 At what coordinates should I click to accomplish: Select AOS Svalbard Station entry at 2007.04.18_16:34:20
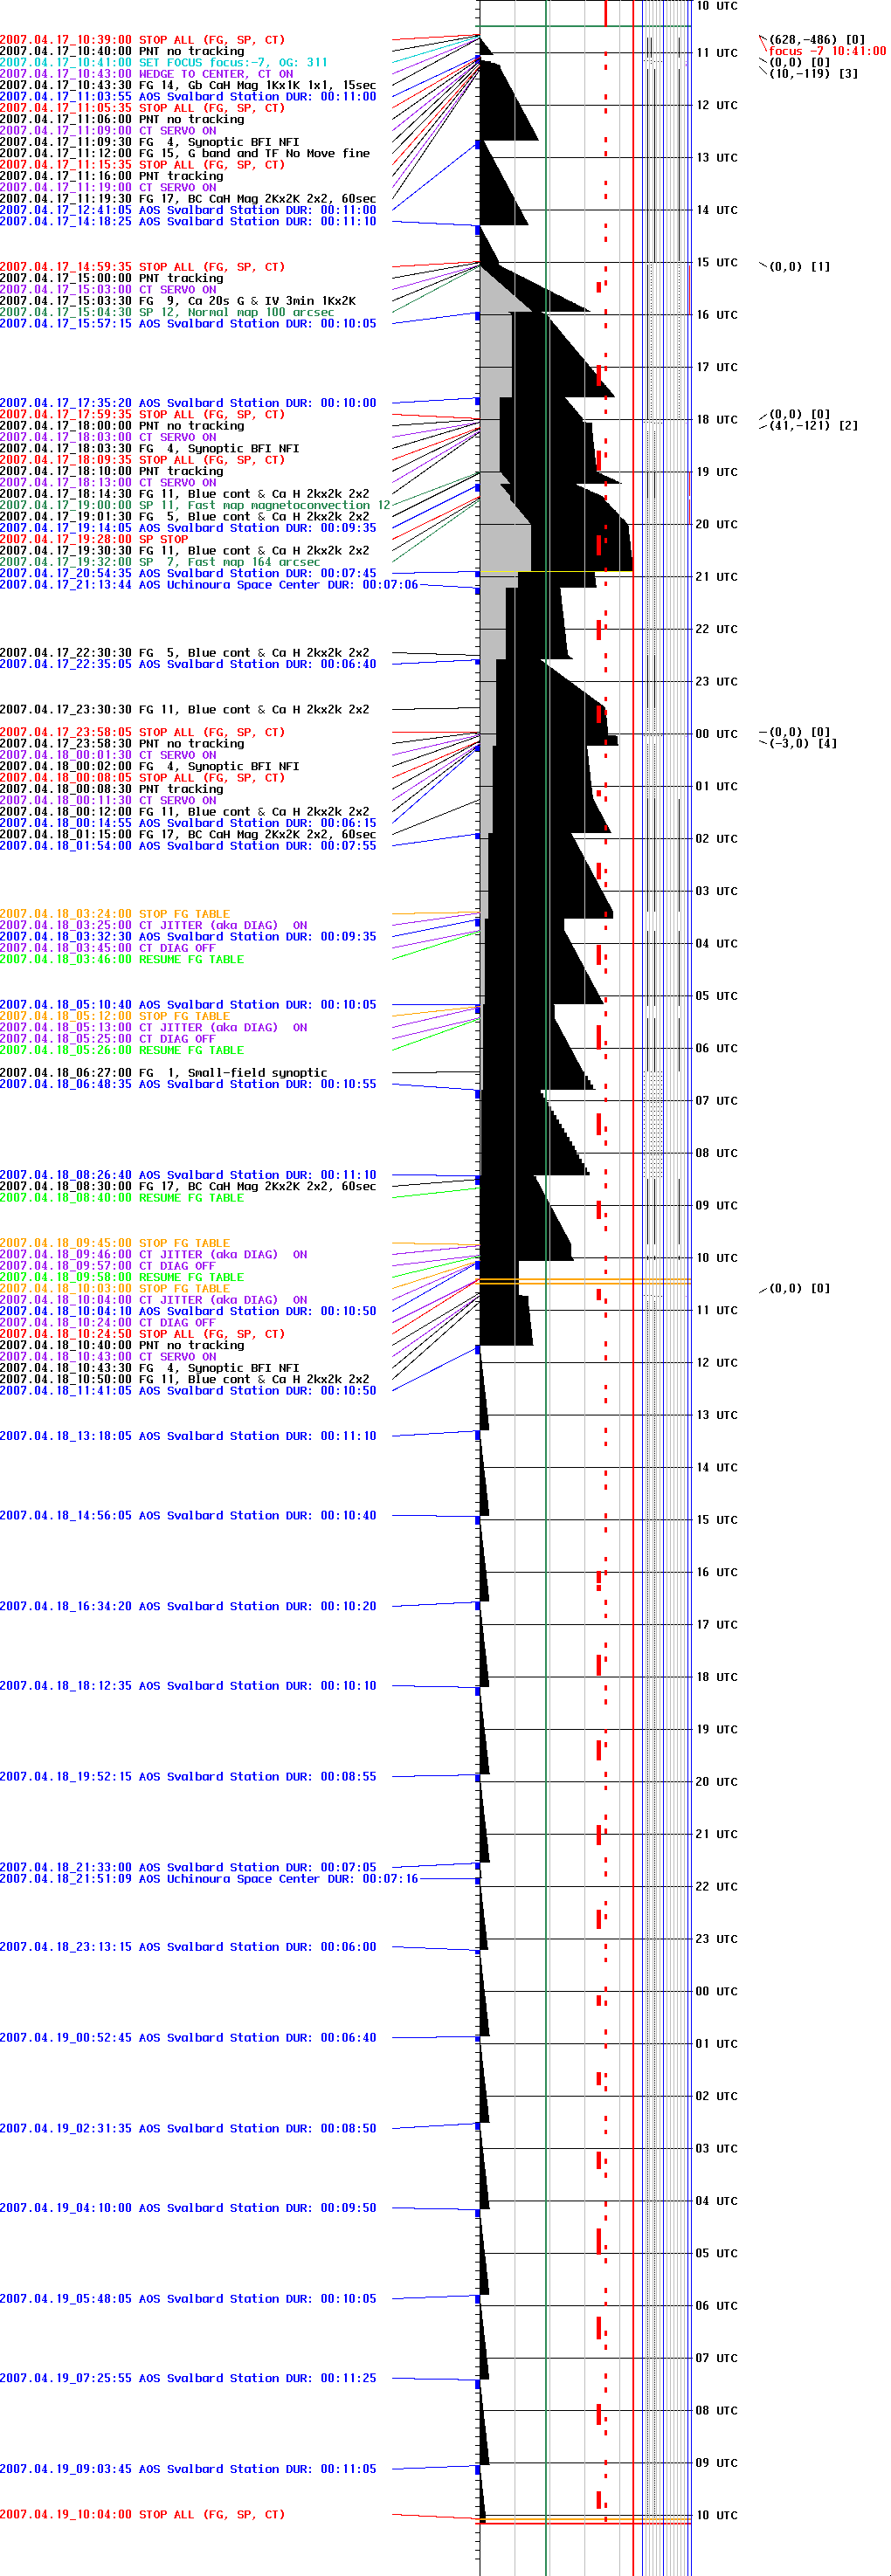188,1606
